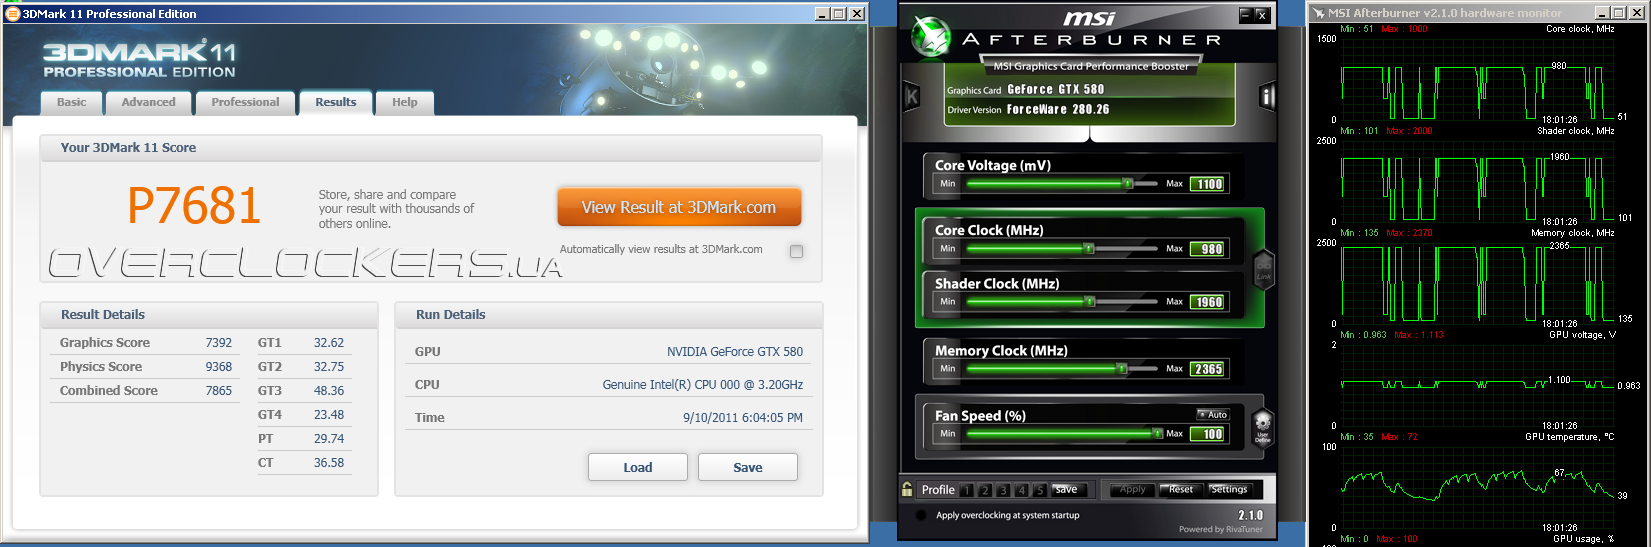Click the PT result 29.74

point(329,439)
